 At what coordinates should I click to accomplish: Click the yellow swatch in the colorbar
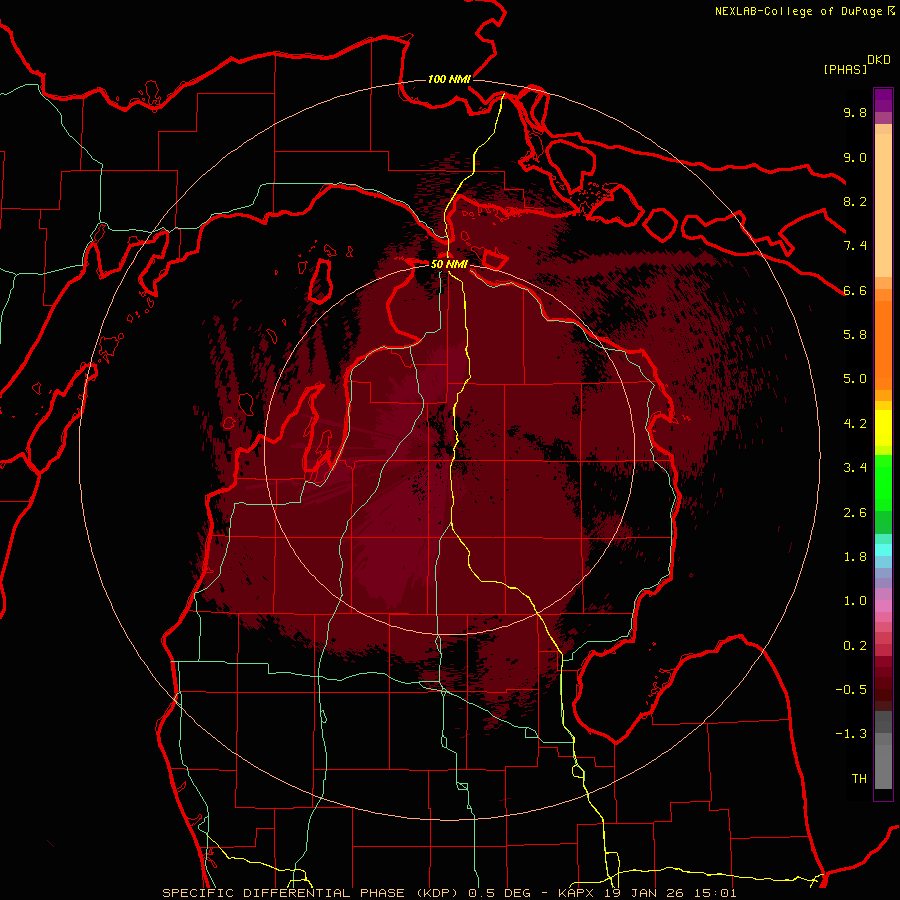click(883, 427)
